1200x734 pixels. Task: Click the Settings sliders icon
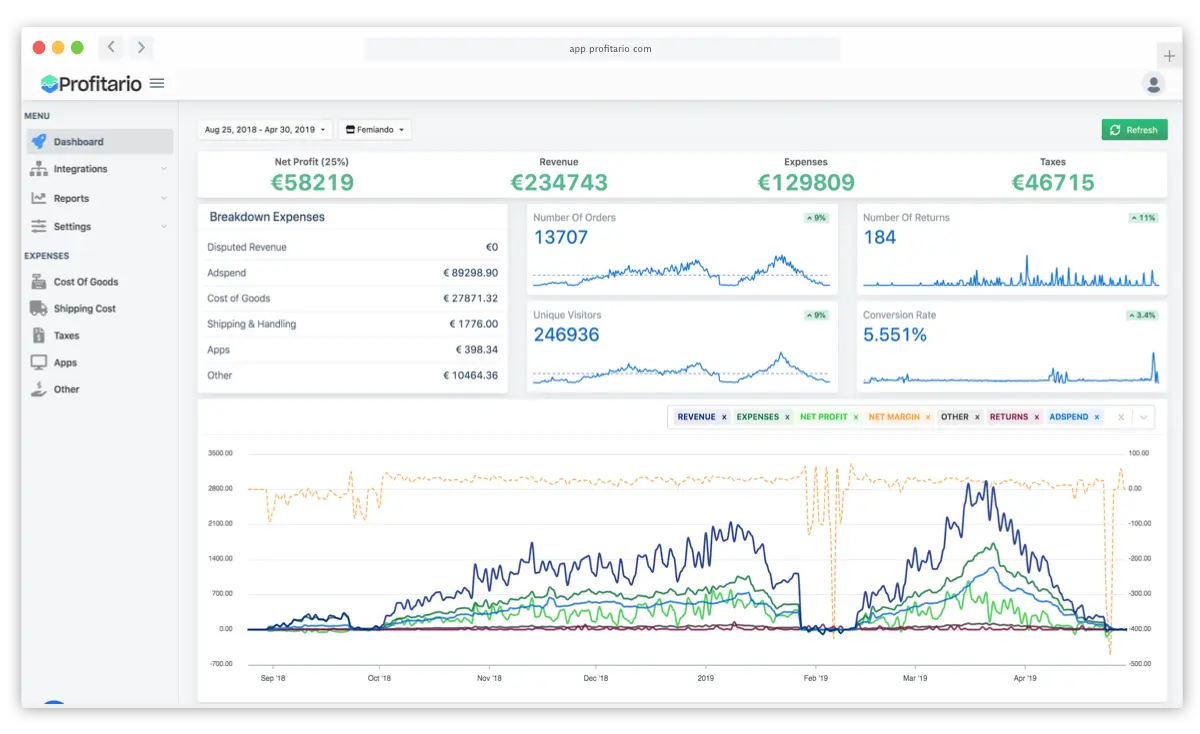(x=40, y=226)
